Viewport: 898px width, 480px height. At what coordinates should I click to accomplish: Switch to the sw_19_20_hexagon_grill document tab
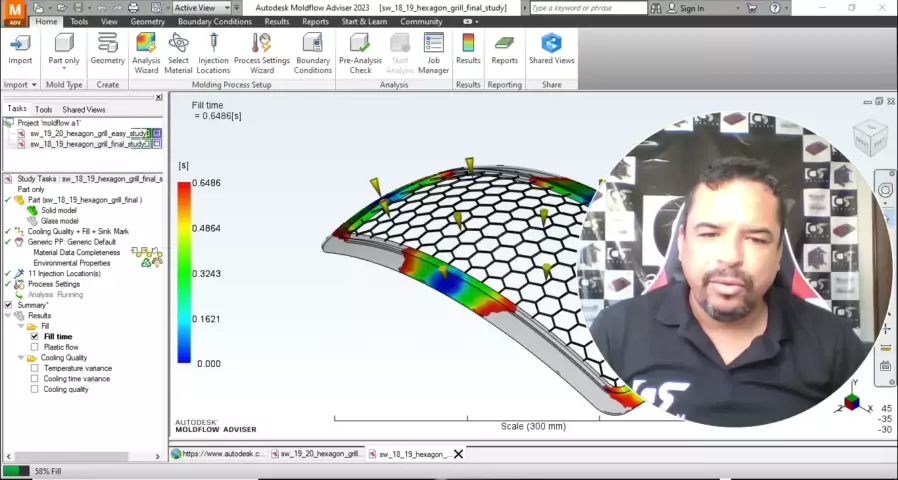click(x=317, y=454)
